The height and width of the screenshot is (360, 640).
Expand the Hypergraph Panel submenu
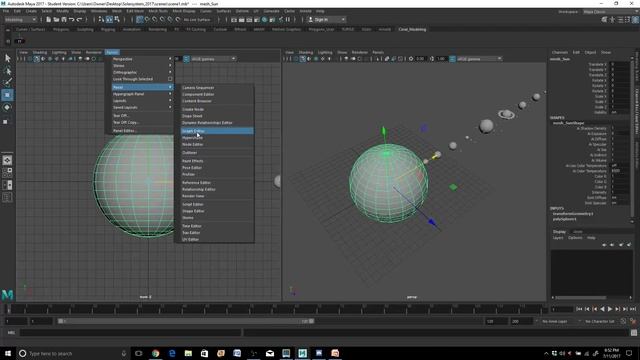142,94
